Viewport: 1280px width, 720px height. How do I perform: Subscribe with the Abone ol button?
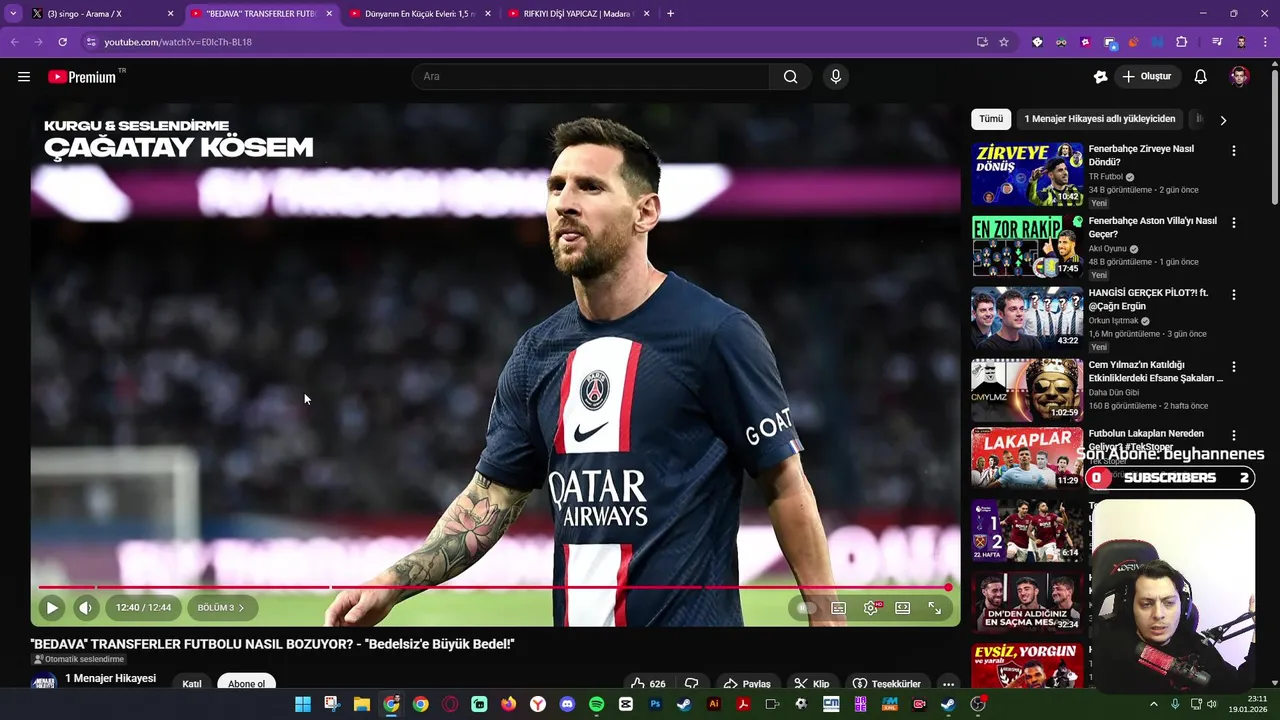(247, 684)
